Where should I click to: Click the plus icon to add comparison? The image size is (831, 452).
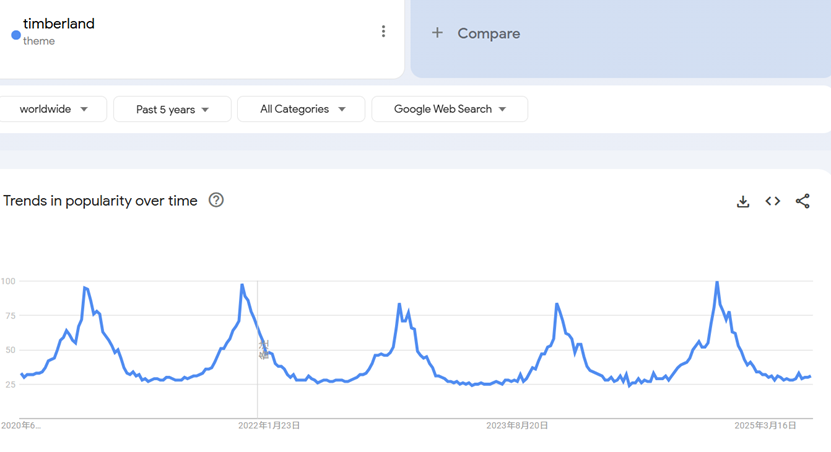[x=437, y=33]
